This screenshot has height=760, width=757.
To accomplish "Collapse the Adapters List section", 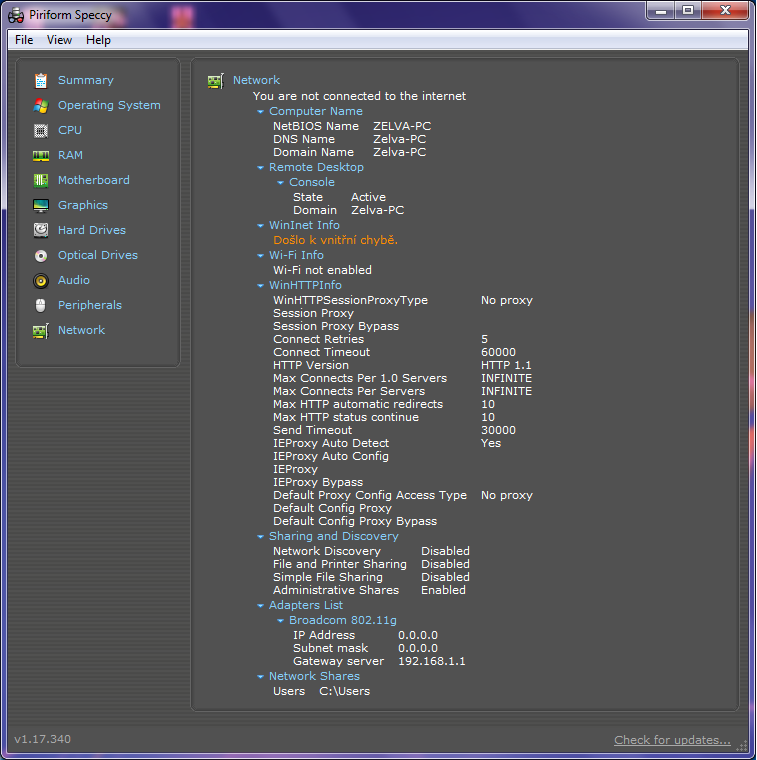I will tap(260, 605).
